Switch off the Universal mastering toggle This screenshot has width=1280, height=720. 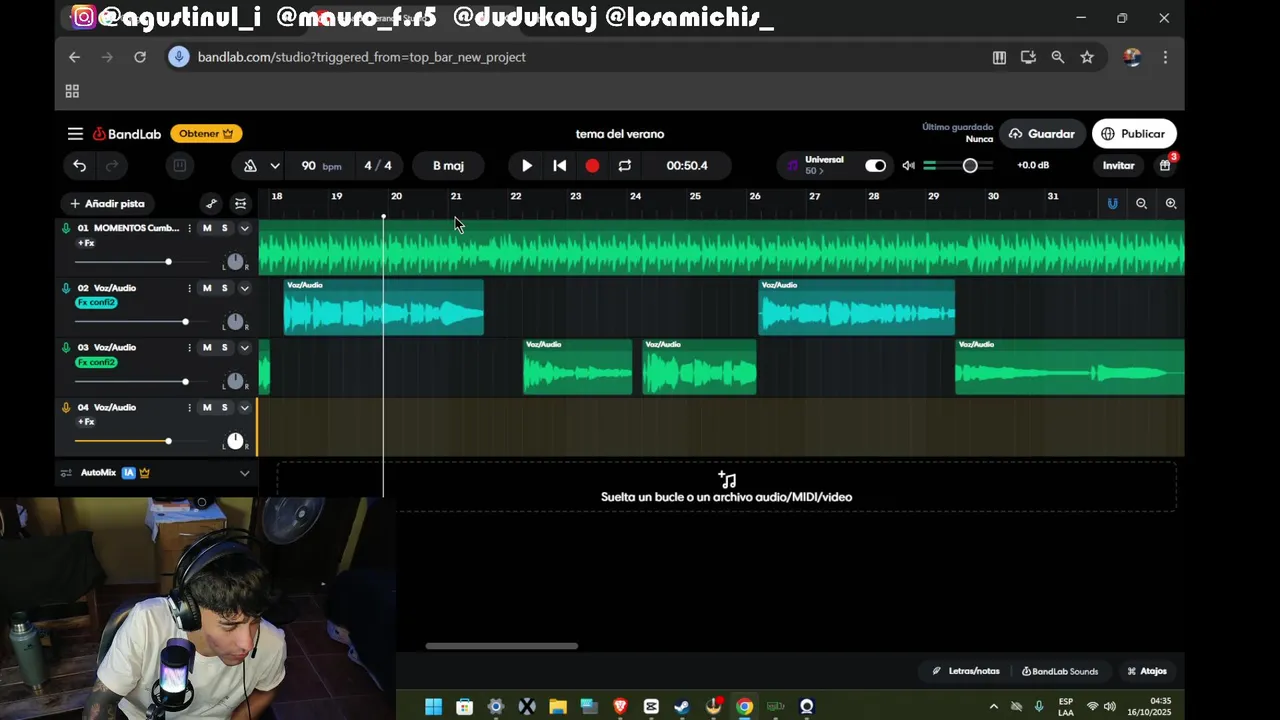(x=875, y=166)
